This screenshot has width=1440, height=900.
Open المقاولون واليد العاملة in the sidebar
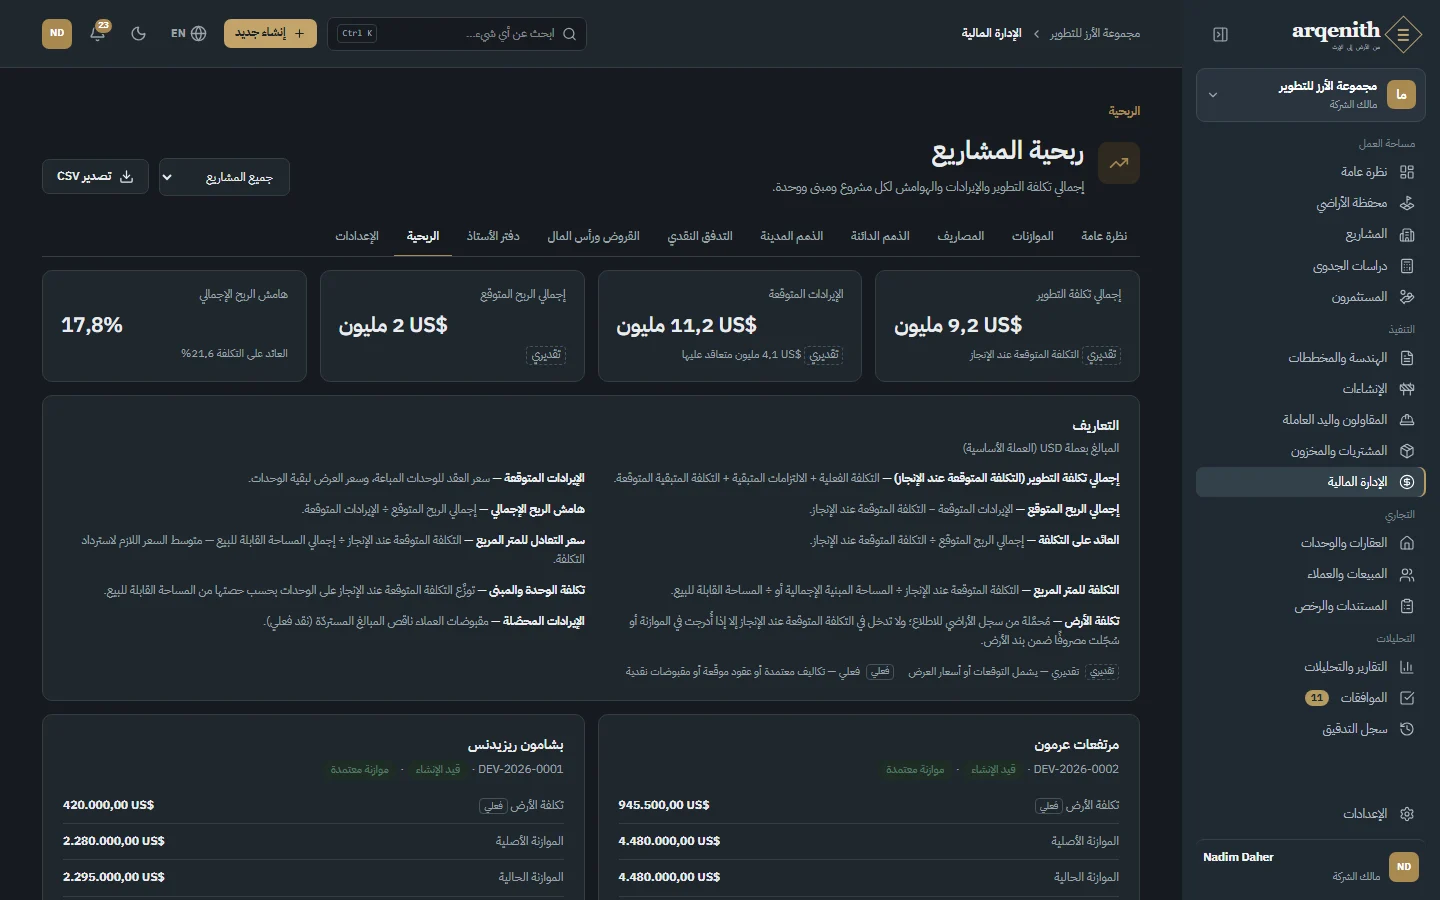tap(1310, 420)
